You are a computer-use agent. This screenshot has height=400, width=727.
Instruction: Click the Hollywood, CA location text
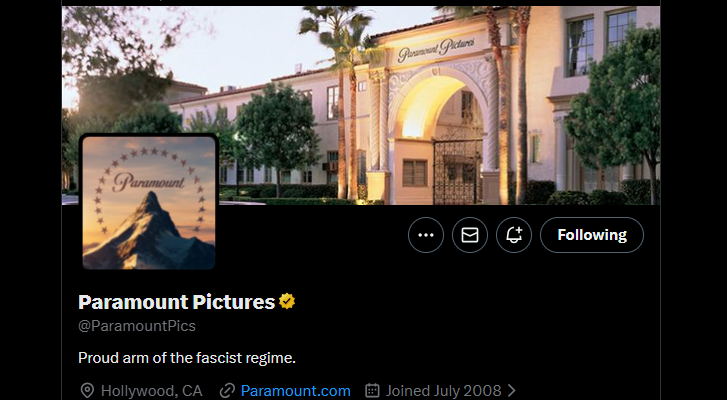tap(148, 390)
